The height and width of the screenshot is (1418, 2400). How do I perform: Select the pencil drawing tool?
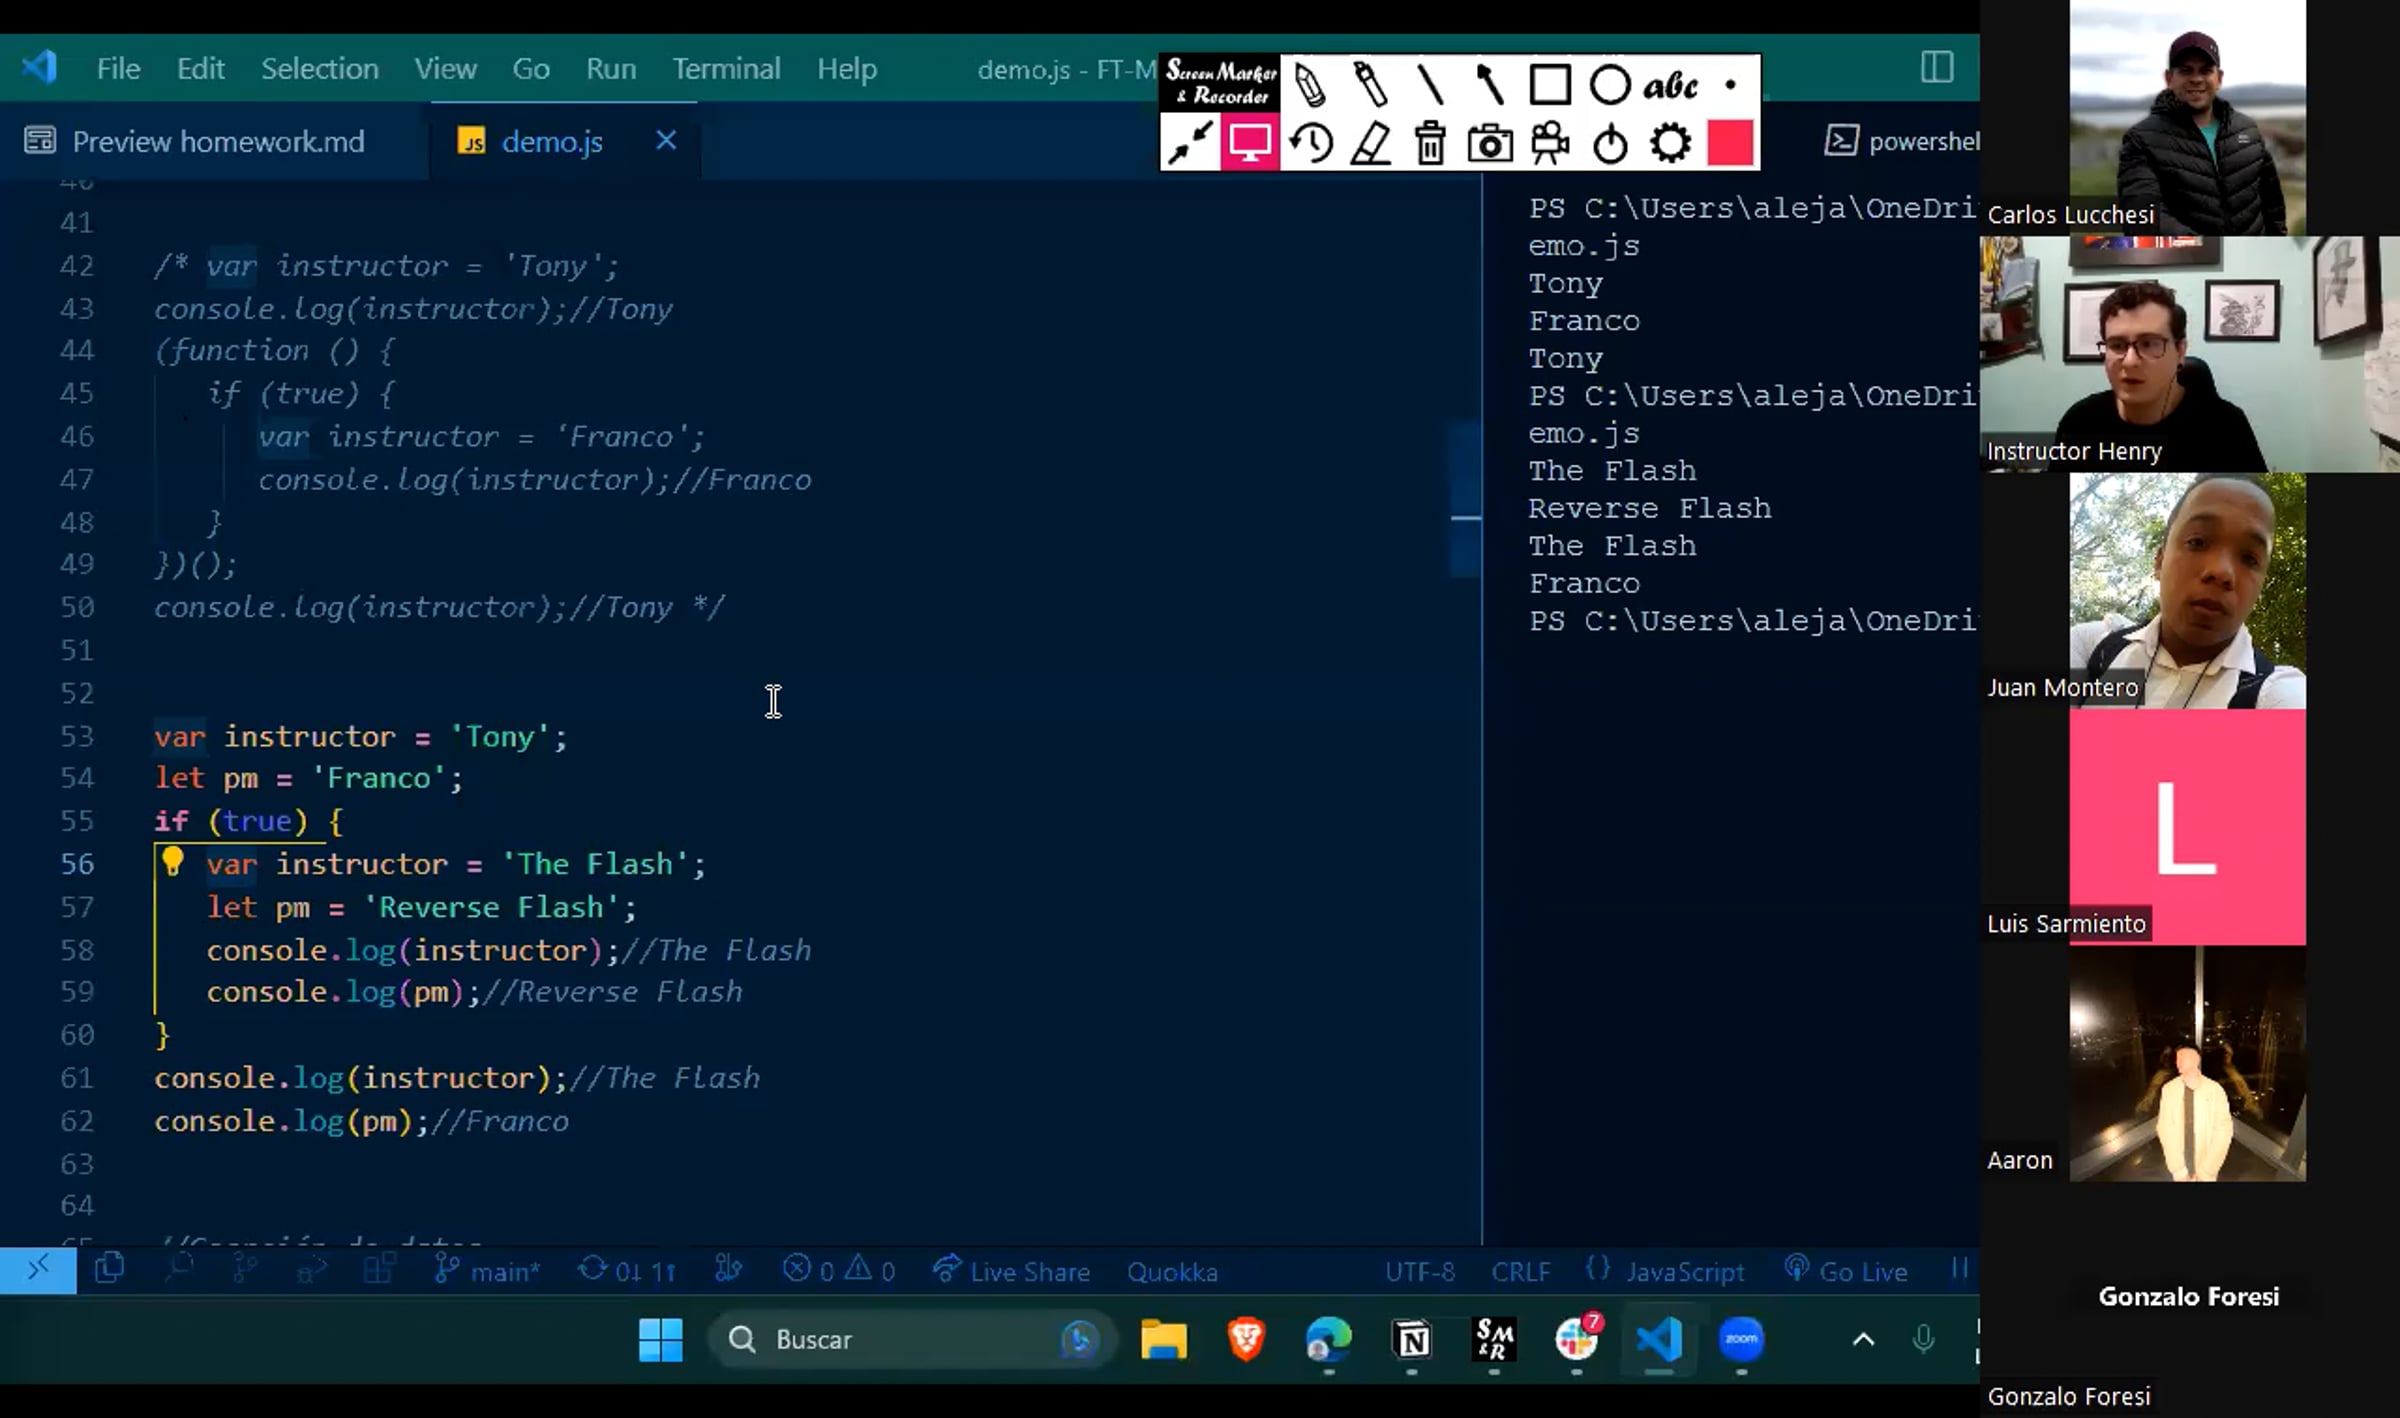click(x=1310, y=85)
